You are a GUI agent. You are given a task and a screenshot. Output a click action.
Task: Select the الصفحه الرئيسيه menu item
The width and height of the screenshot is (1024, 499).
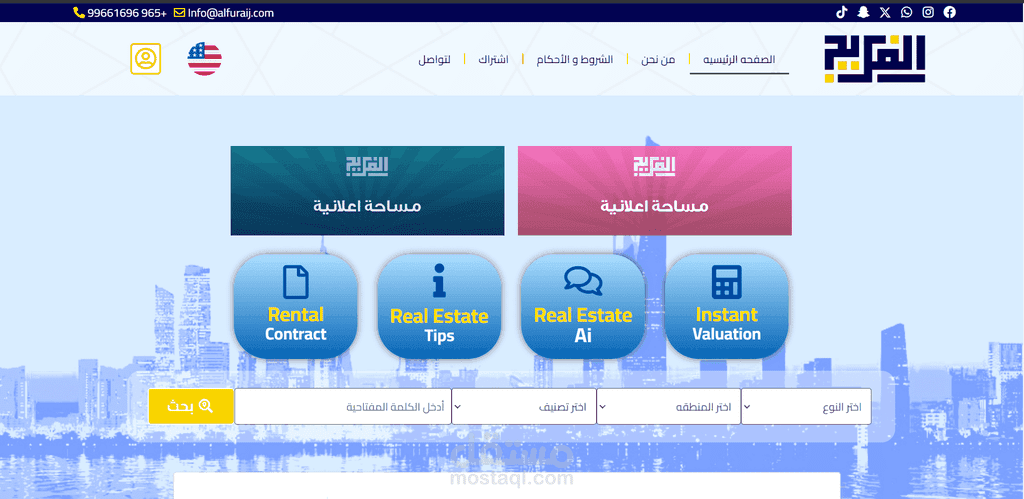(x=739, y=59)
